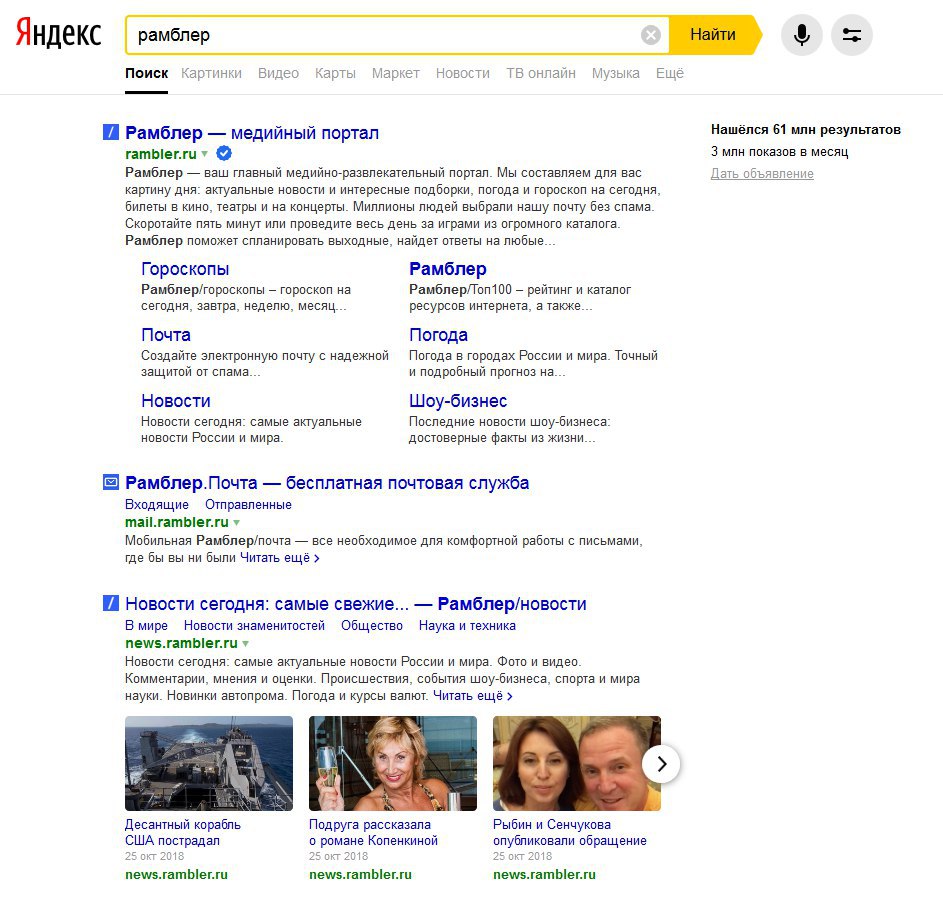
Task: Click the 3 млн показов в месяц text
Action: (779, 152)
